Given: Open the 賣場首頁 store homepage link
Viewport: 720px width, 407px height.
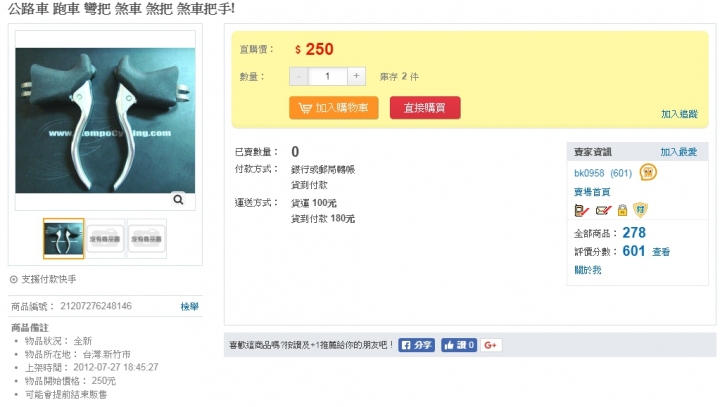Looking at the screenshot, I should pos(592,192).
